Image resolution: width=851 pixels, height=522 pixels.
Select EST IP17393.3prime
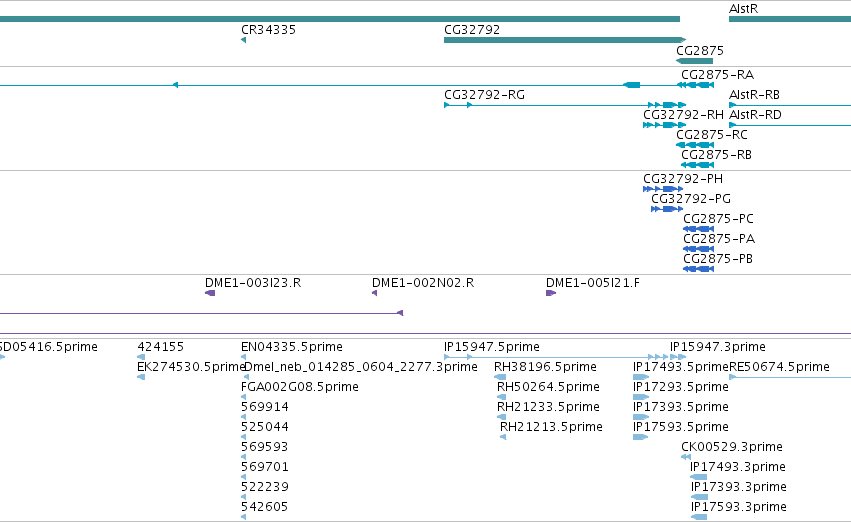tap(739, 488)
